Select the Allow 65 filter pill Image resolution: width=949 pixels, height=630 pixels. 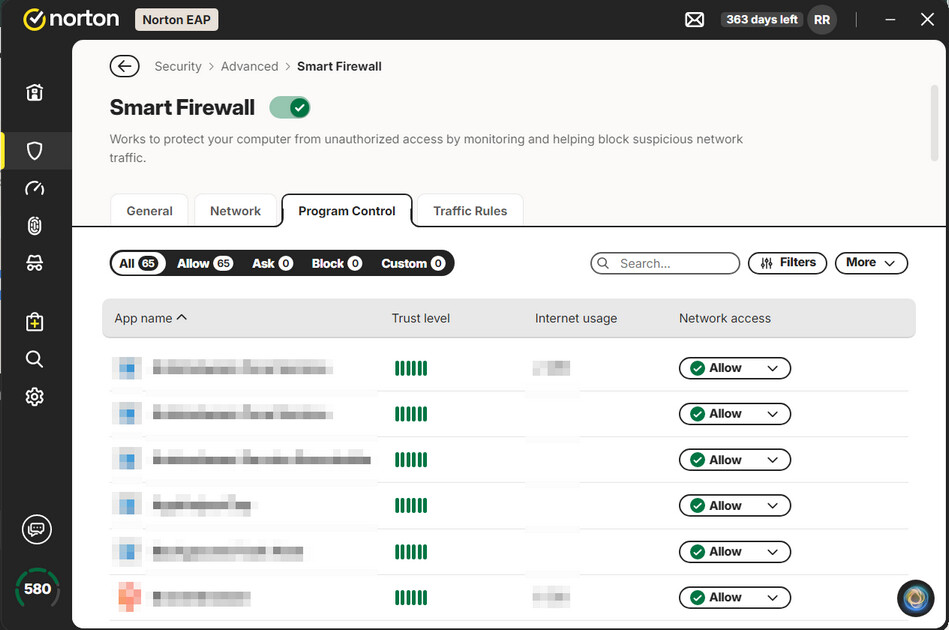(205, 263)
